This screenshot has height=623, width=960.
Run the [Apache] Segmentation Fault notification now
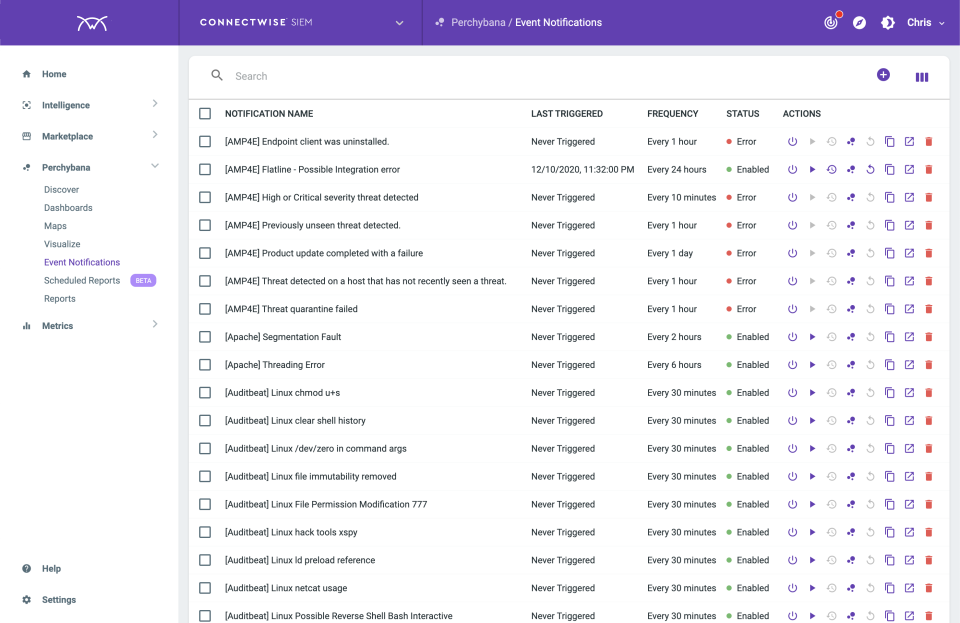click(812, 337)
